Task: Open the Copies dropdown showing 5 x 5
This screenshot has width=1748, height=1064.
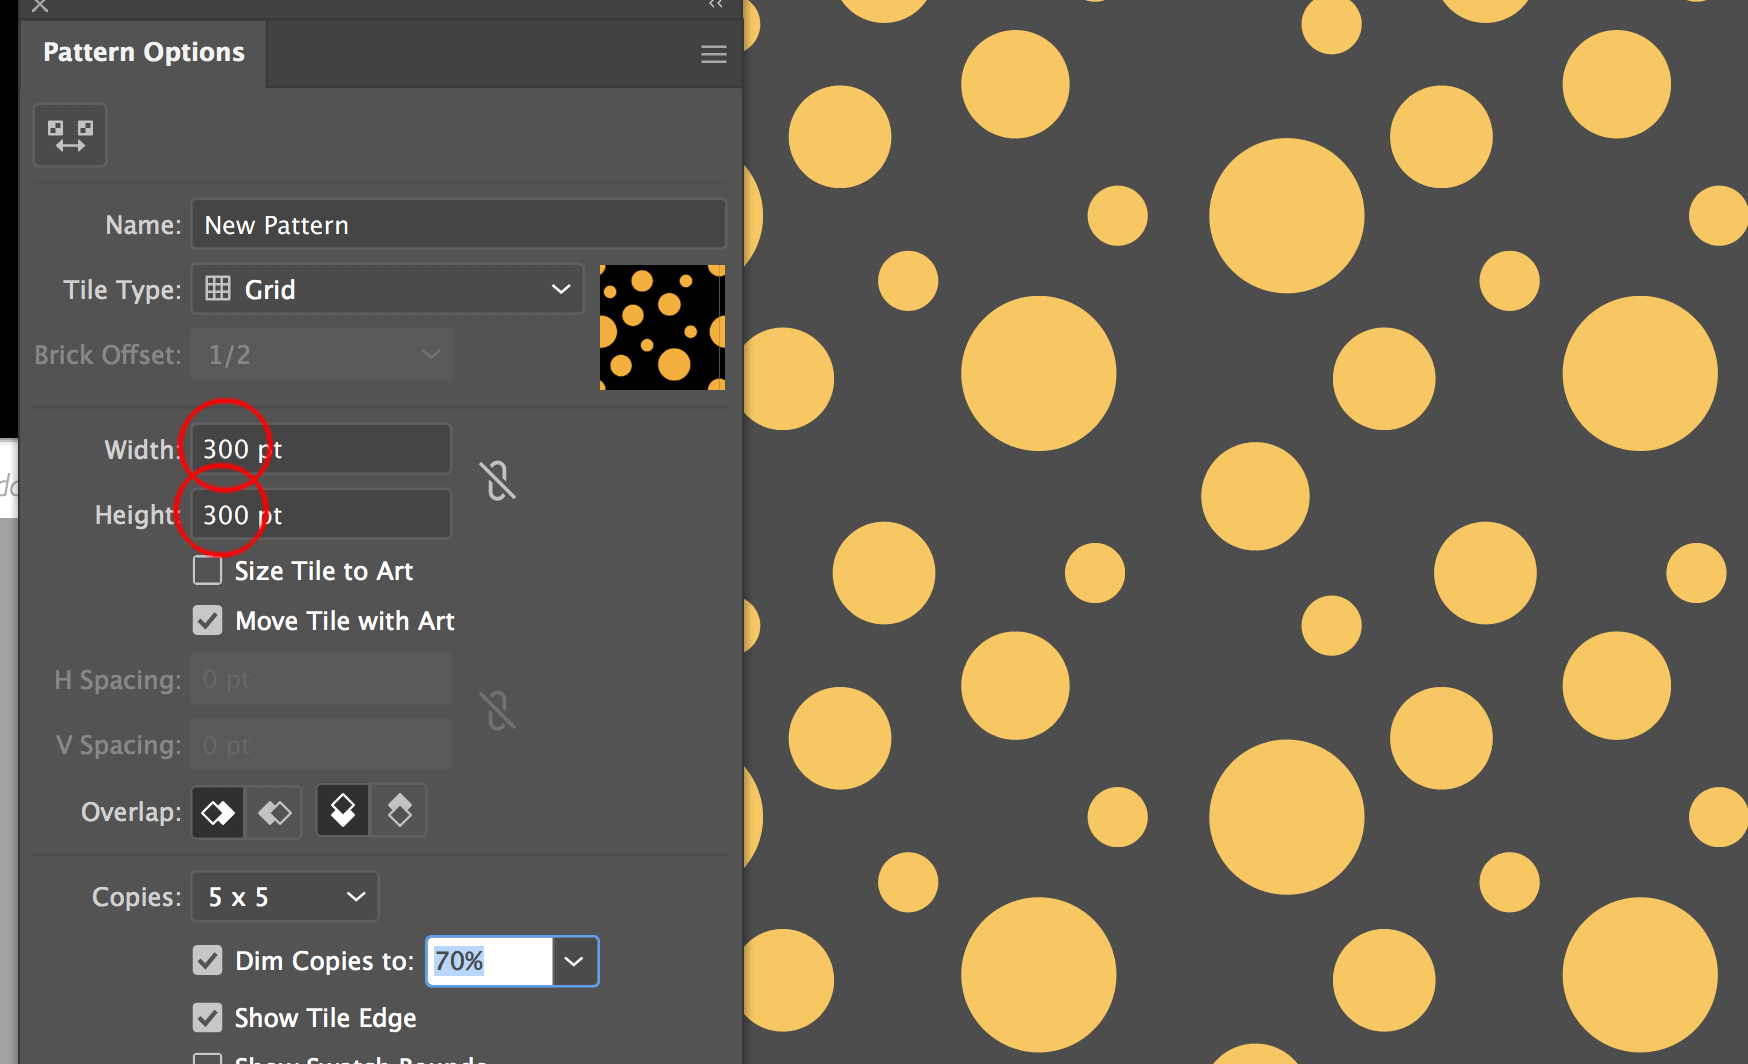Action: (x=355, y=896)
